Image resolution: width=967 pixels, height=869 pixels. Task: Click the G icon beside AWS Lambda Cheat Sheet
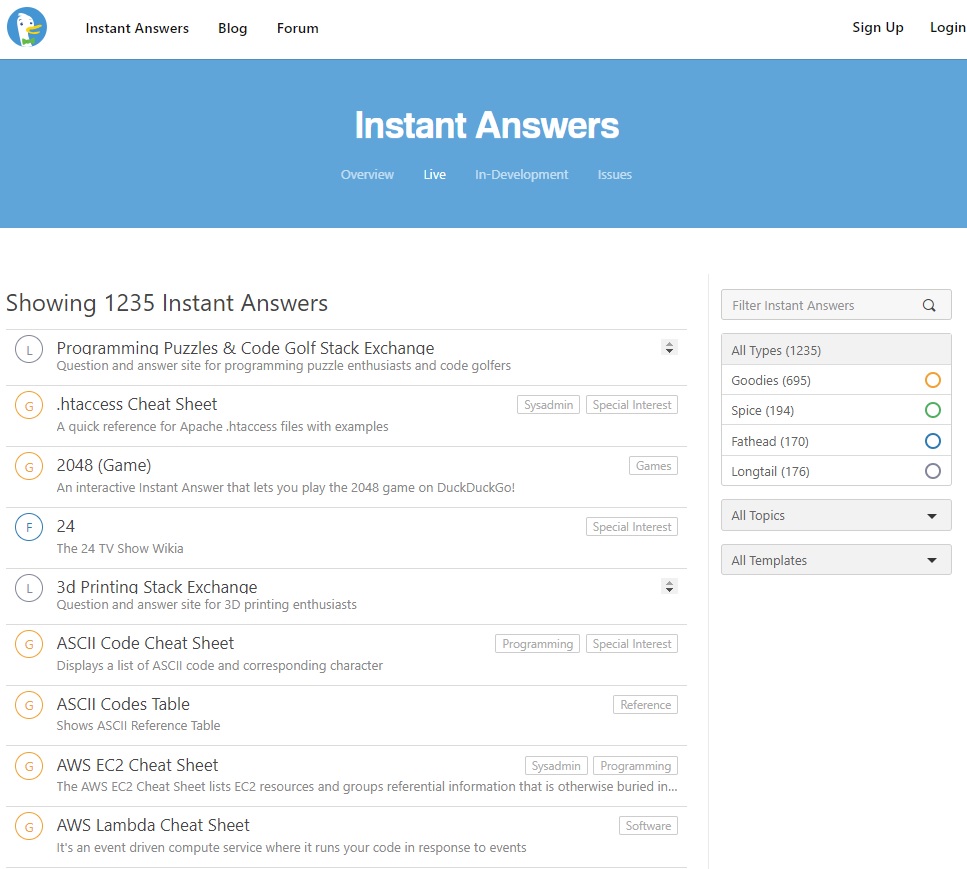[x=29, y=826]
